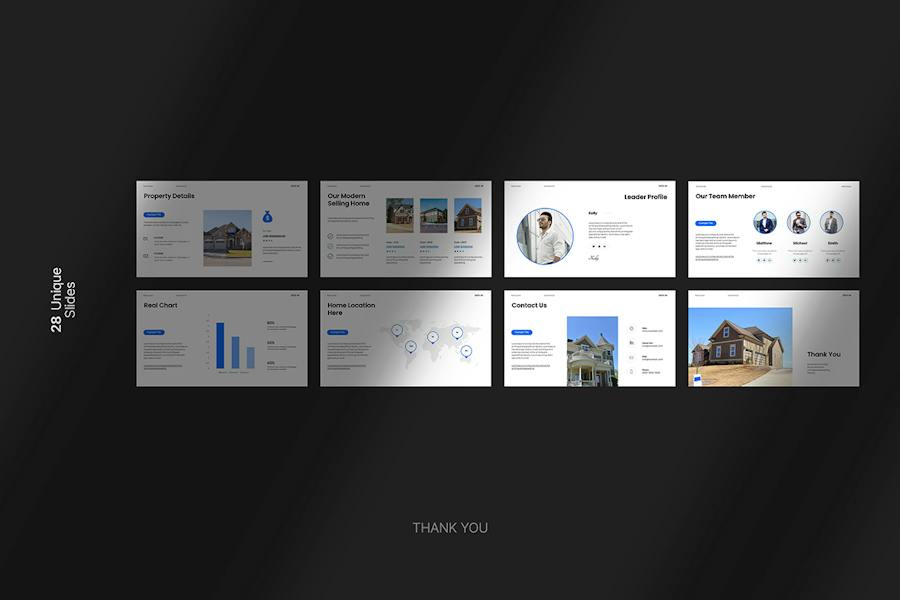
Task: Open the Property Details slide
Action: (222, 229)
